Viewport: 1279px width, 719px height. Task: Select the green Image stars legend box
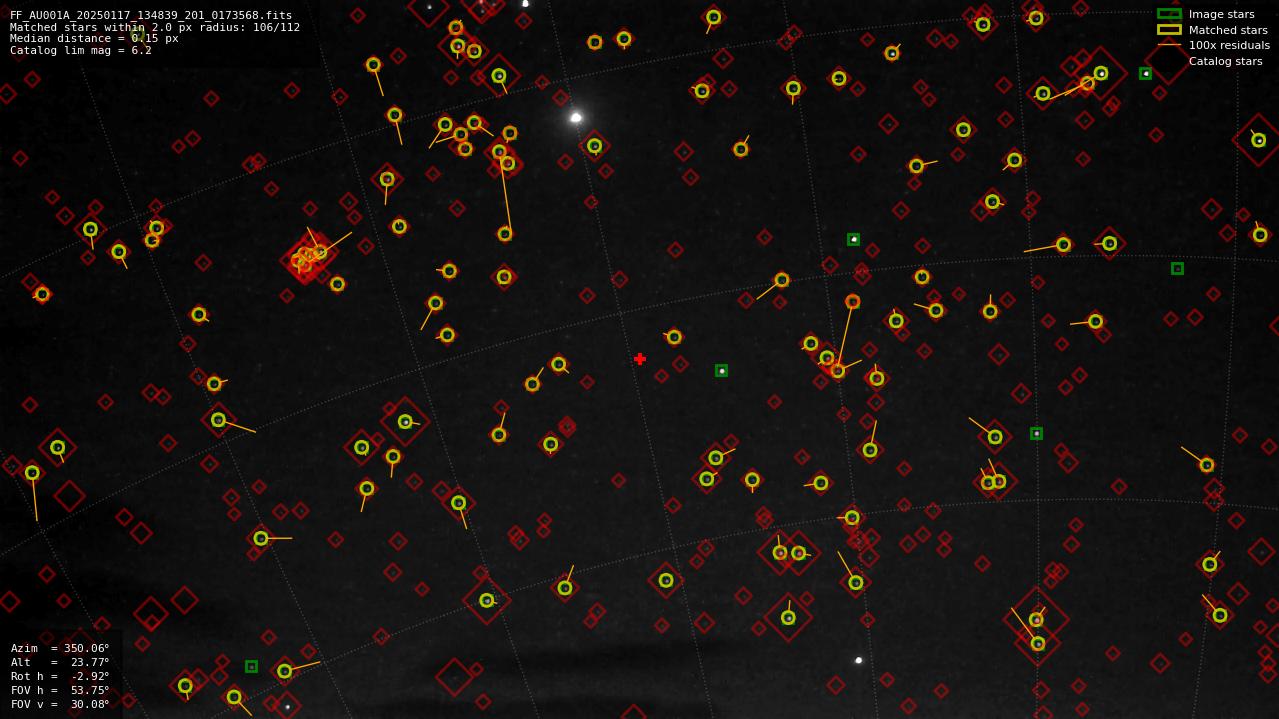coord(1169,14)
